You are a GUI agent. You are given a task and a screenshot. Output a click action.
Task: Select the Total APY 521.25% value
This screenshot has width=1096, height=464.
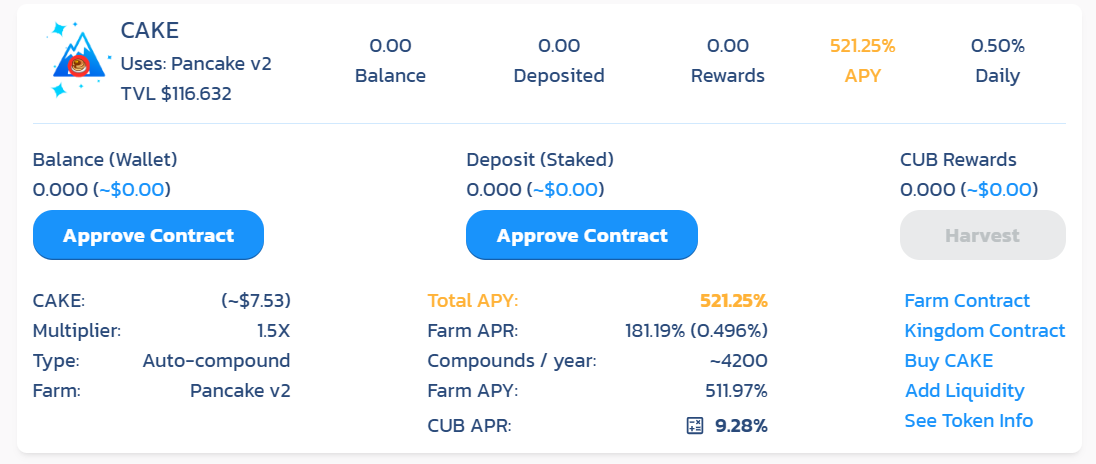coord(733,301)
